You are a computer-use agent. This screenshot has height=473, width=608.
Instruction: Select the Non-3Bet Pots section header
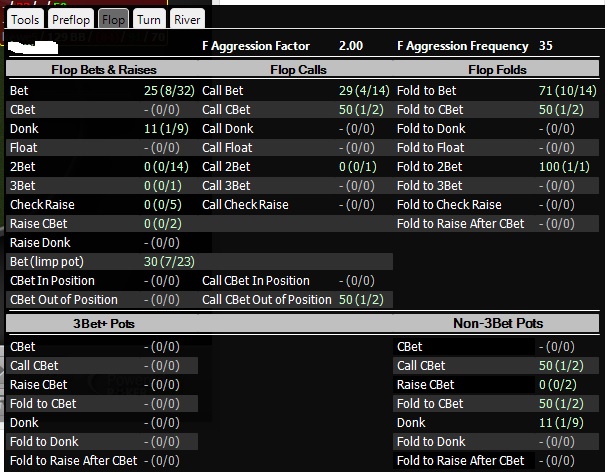pyautogui.click(x=497, y=324)
